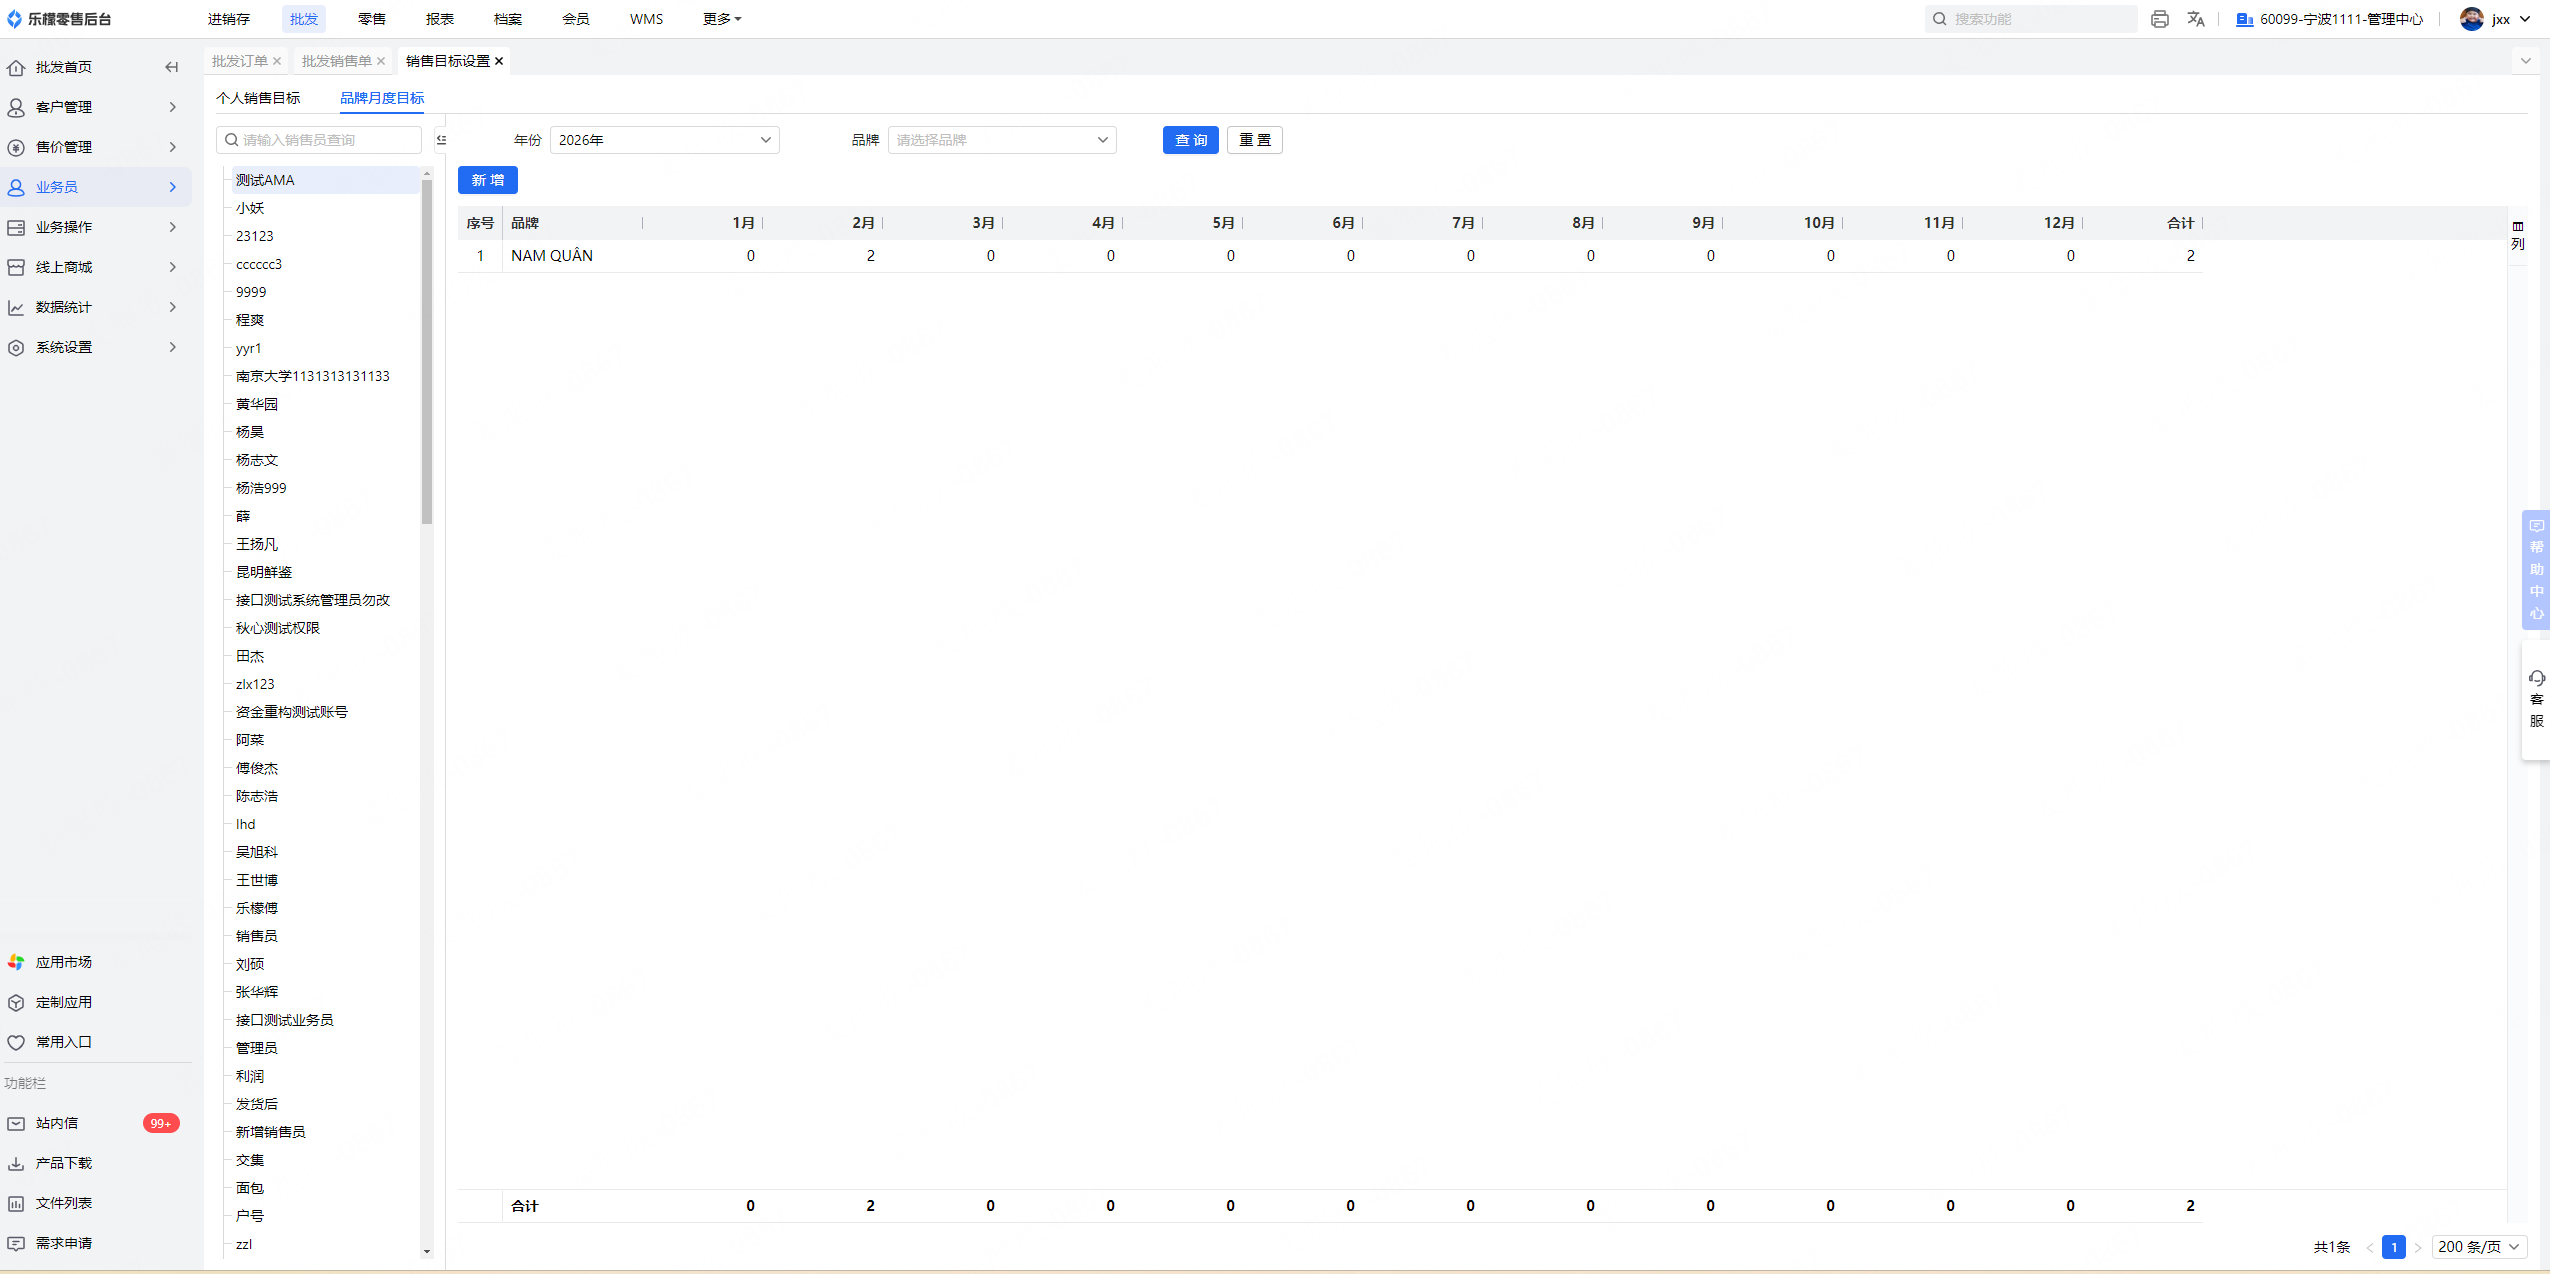
Task: Change the 200 条/页 page size
Action: [x=2478, y=1247]
